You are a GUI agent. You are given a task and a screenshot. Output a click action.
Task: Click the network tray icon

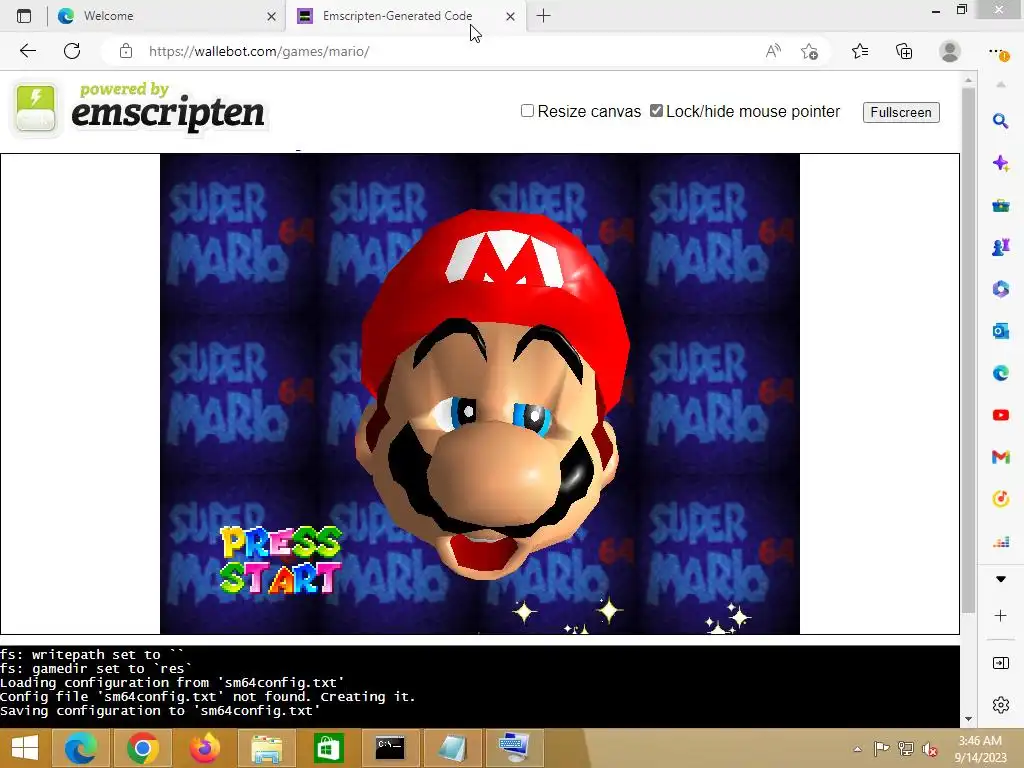[905, 749]
